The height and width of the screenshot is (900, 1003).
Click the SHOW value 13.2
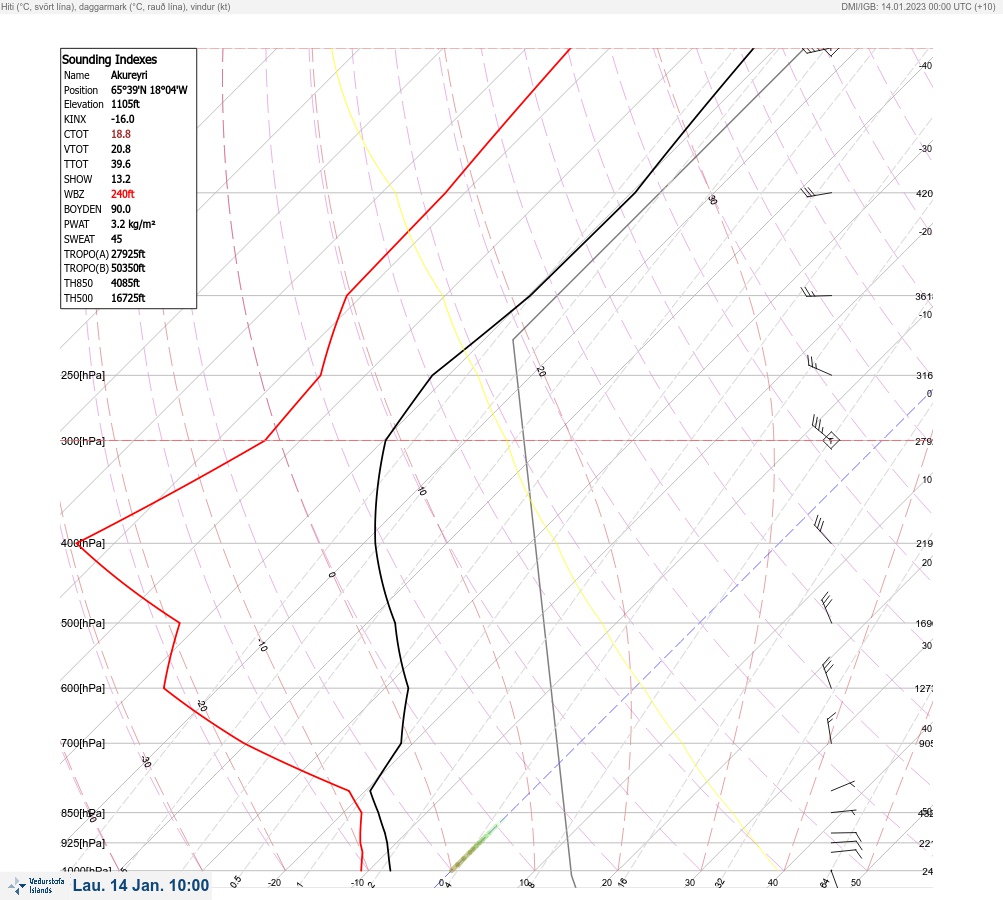pyautogui.click(x=121, y=179)
